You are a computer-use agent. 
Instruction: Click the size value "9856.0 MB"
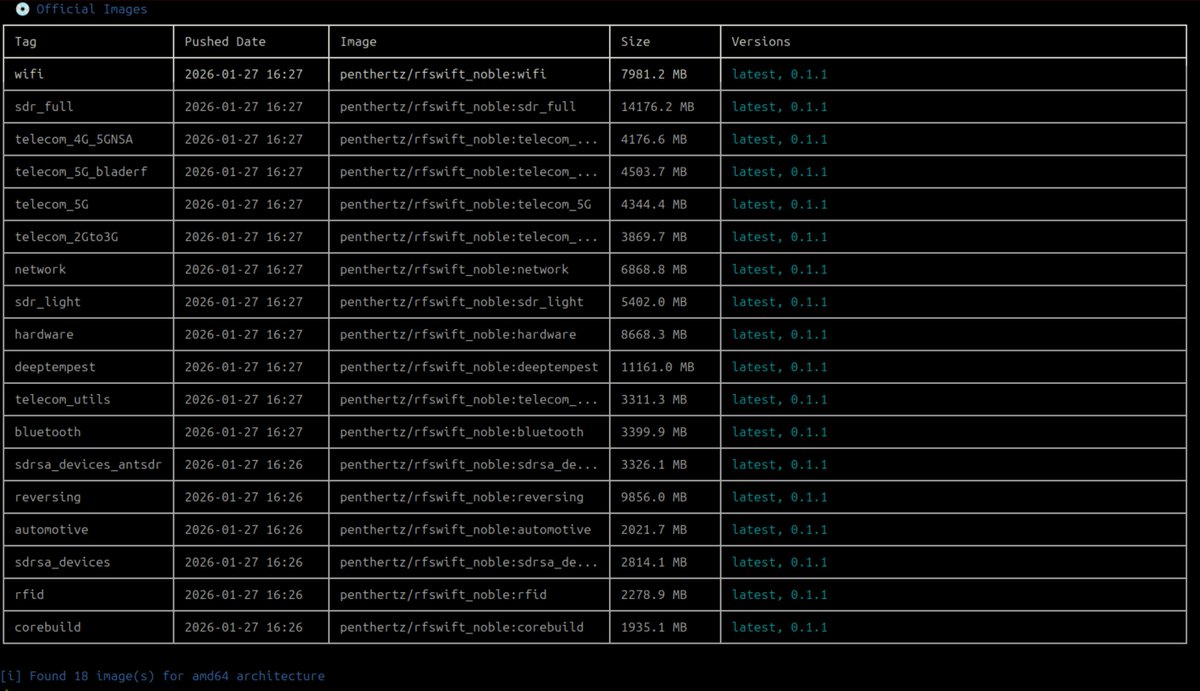pos(653,497)
